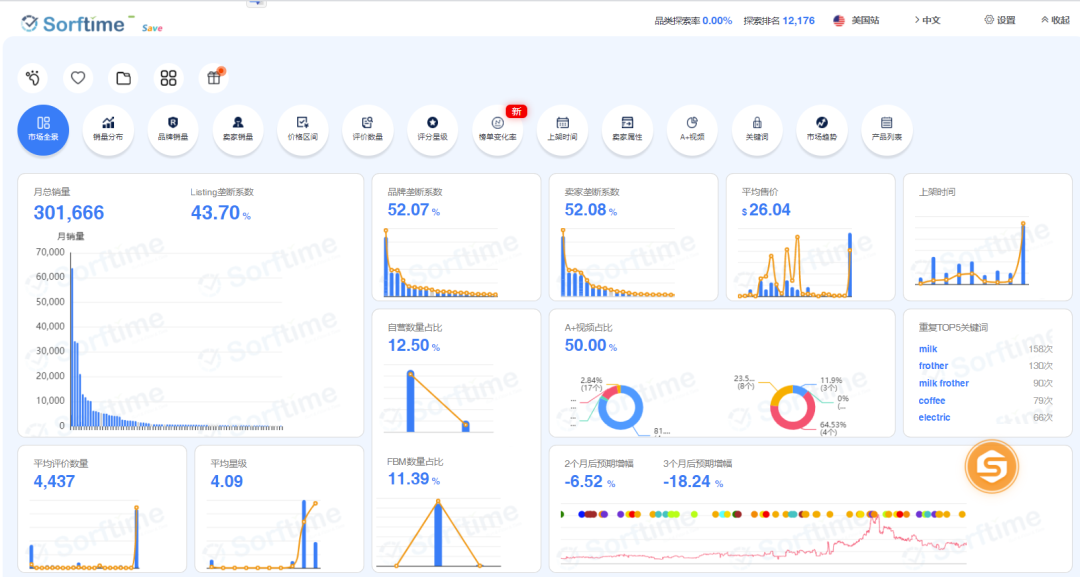Open the 销量分布 sales distribution view

click(x=108, y=129)
